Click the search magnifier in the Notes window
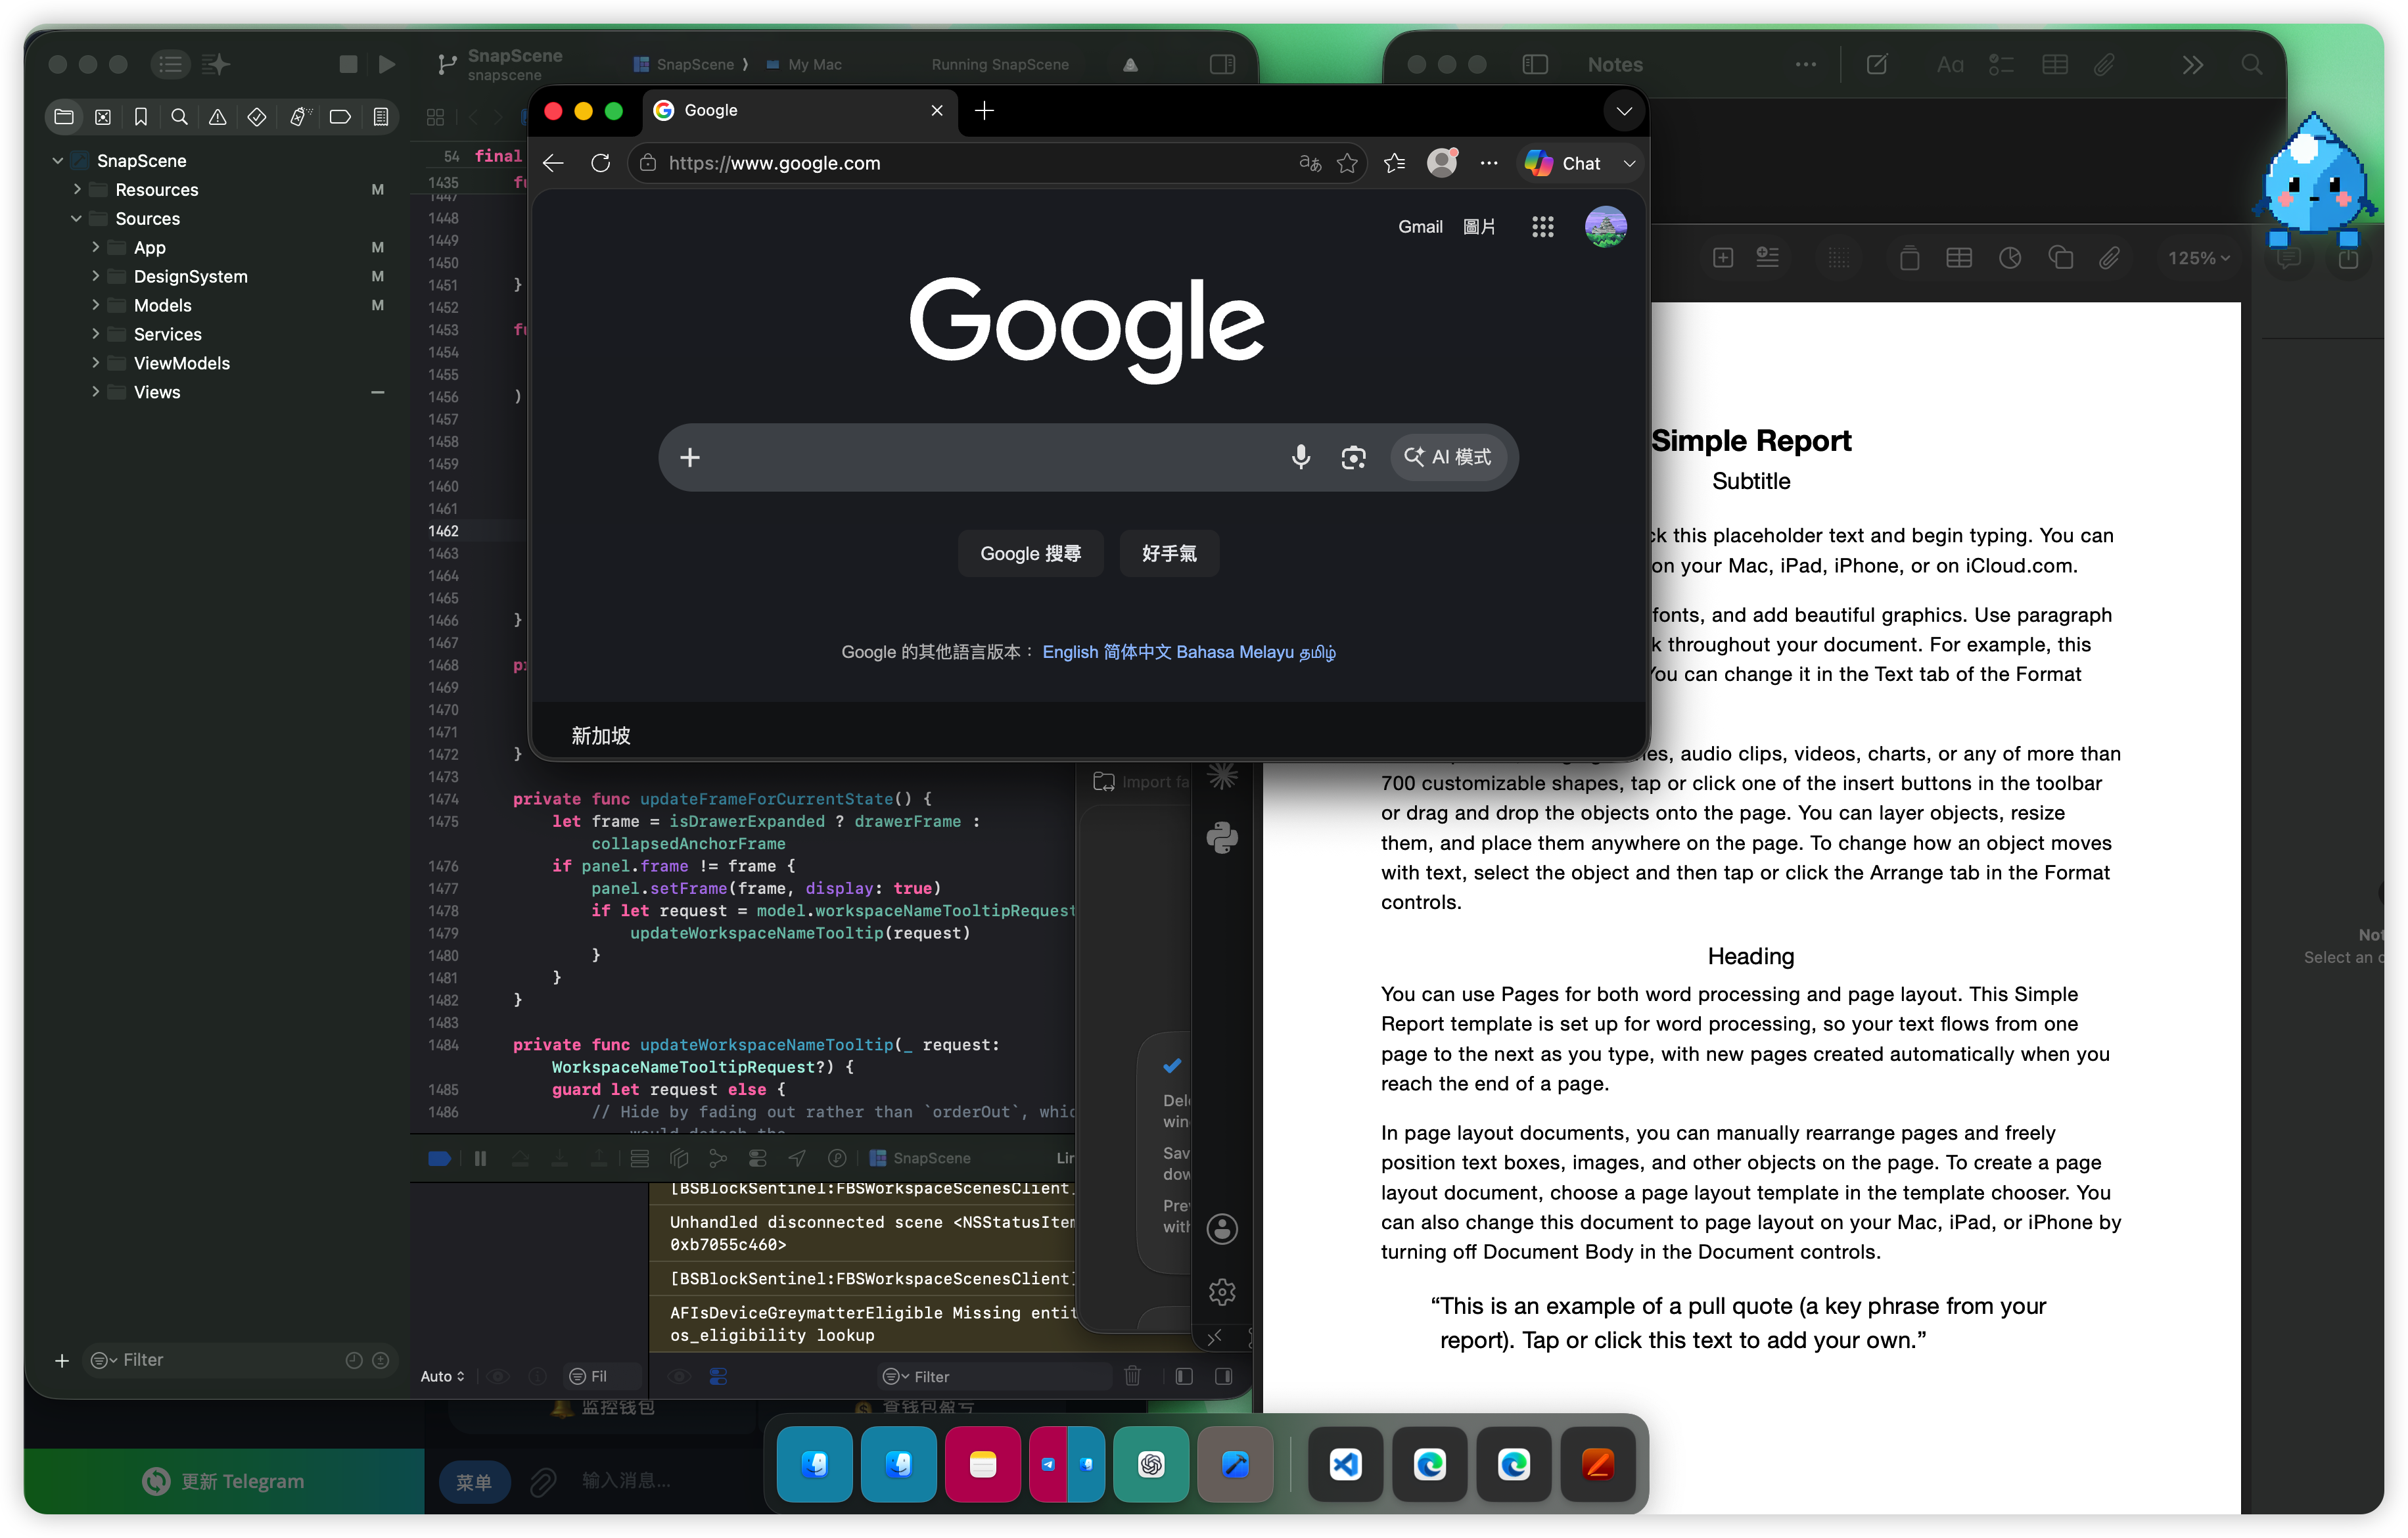The width and height of the screenshot is (2408, 1538). click(2252, 64)
